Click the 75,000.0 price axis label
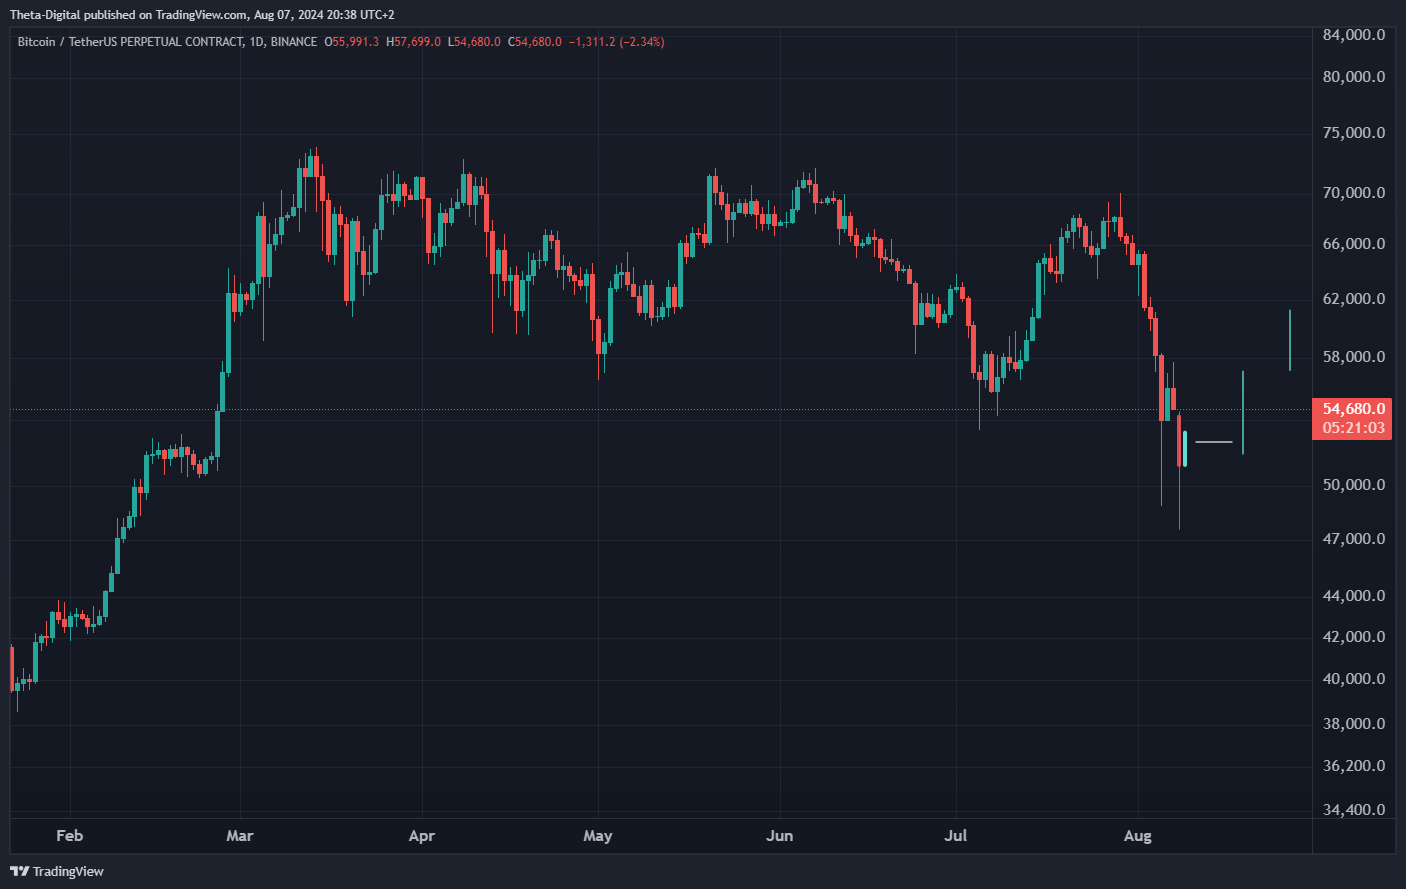 pyautogui.click(x=1354, y=133)
